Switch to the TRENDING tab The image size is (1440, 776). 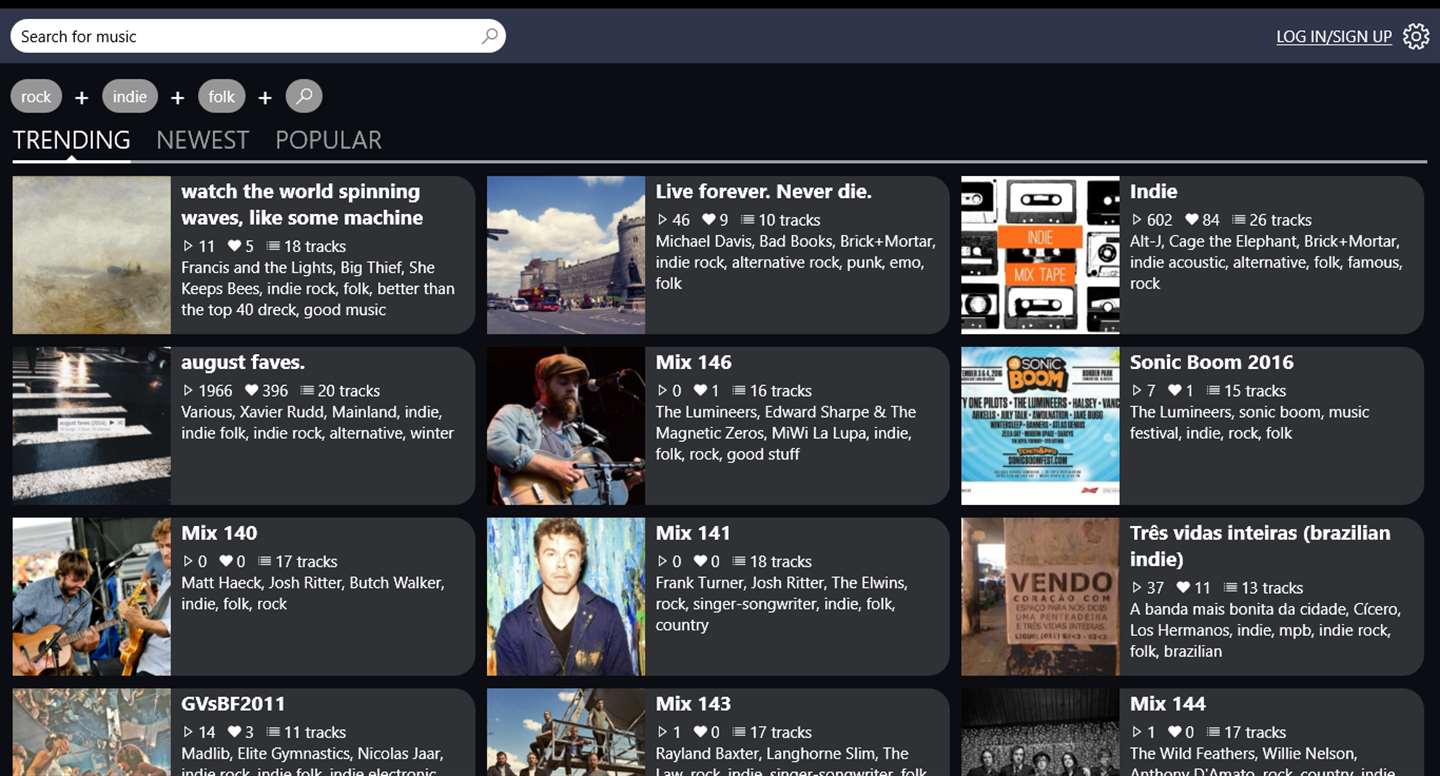[x=71, y=140]
